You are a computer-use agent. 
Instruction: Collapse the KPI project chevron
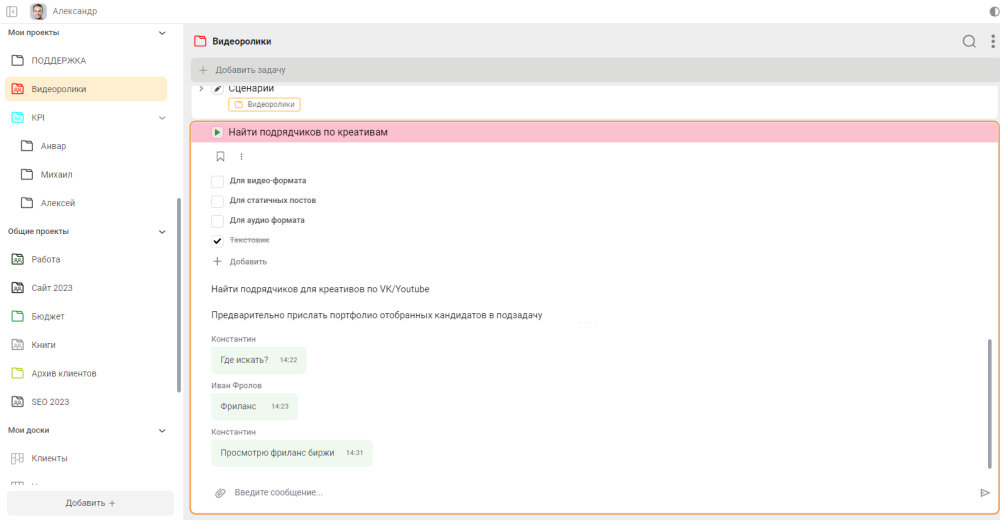point(162,117)
